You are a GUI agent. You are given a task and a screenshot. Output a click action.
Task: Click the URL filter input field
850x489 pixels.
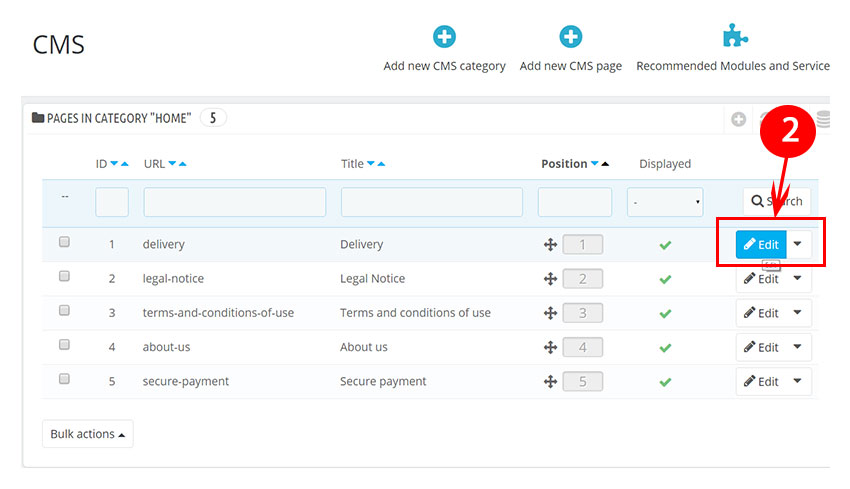tap(235, 202)
